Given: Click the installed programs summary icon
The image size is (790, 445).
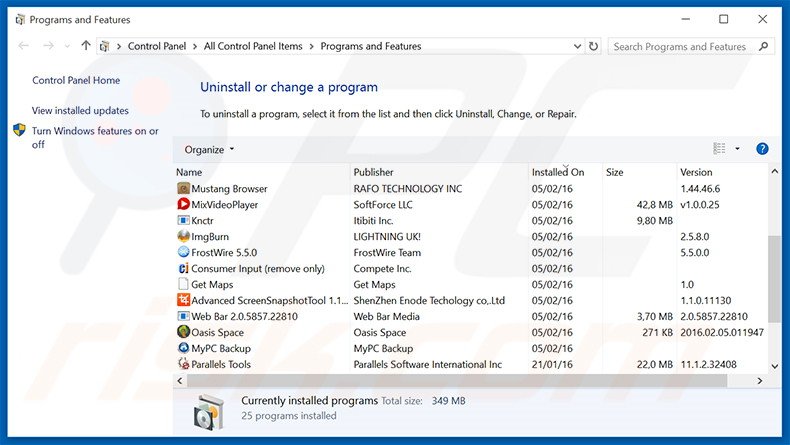Looking at the screenshot, I should coord(209,412).
